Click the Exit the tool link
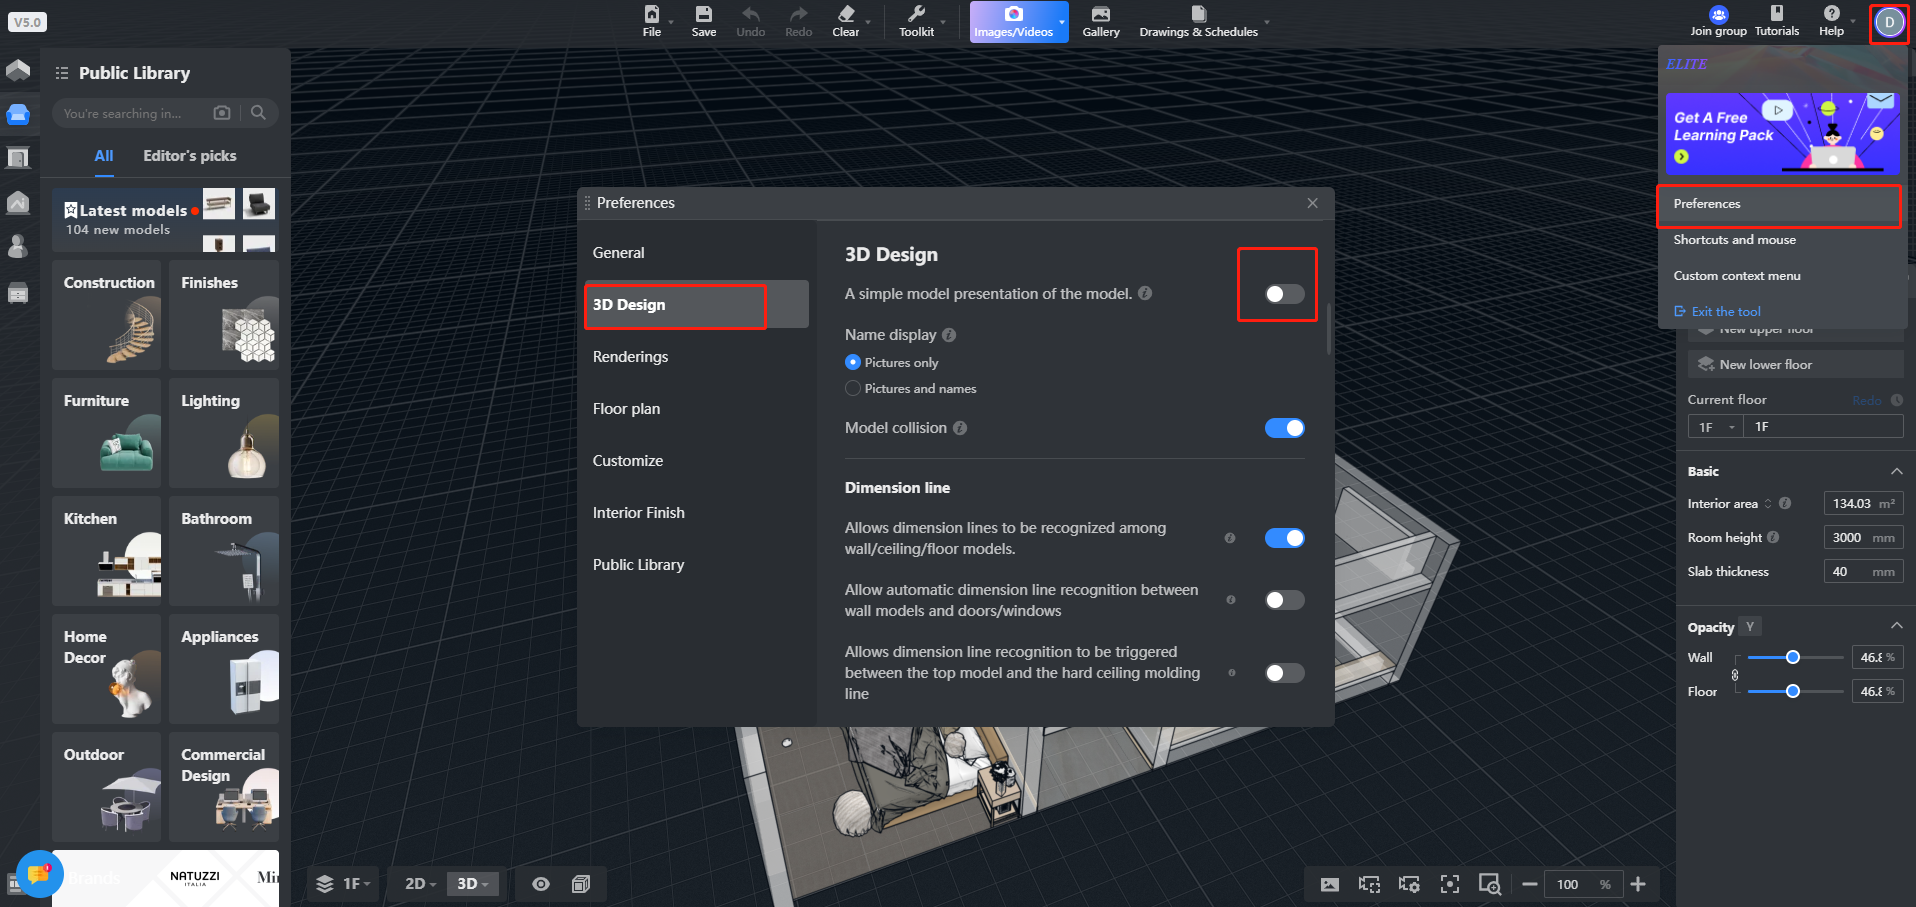The width and height of the screenshot is (1916, 907). pyautogui.click(x=1717, y=312)
